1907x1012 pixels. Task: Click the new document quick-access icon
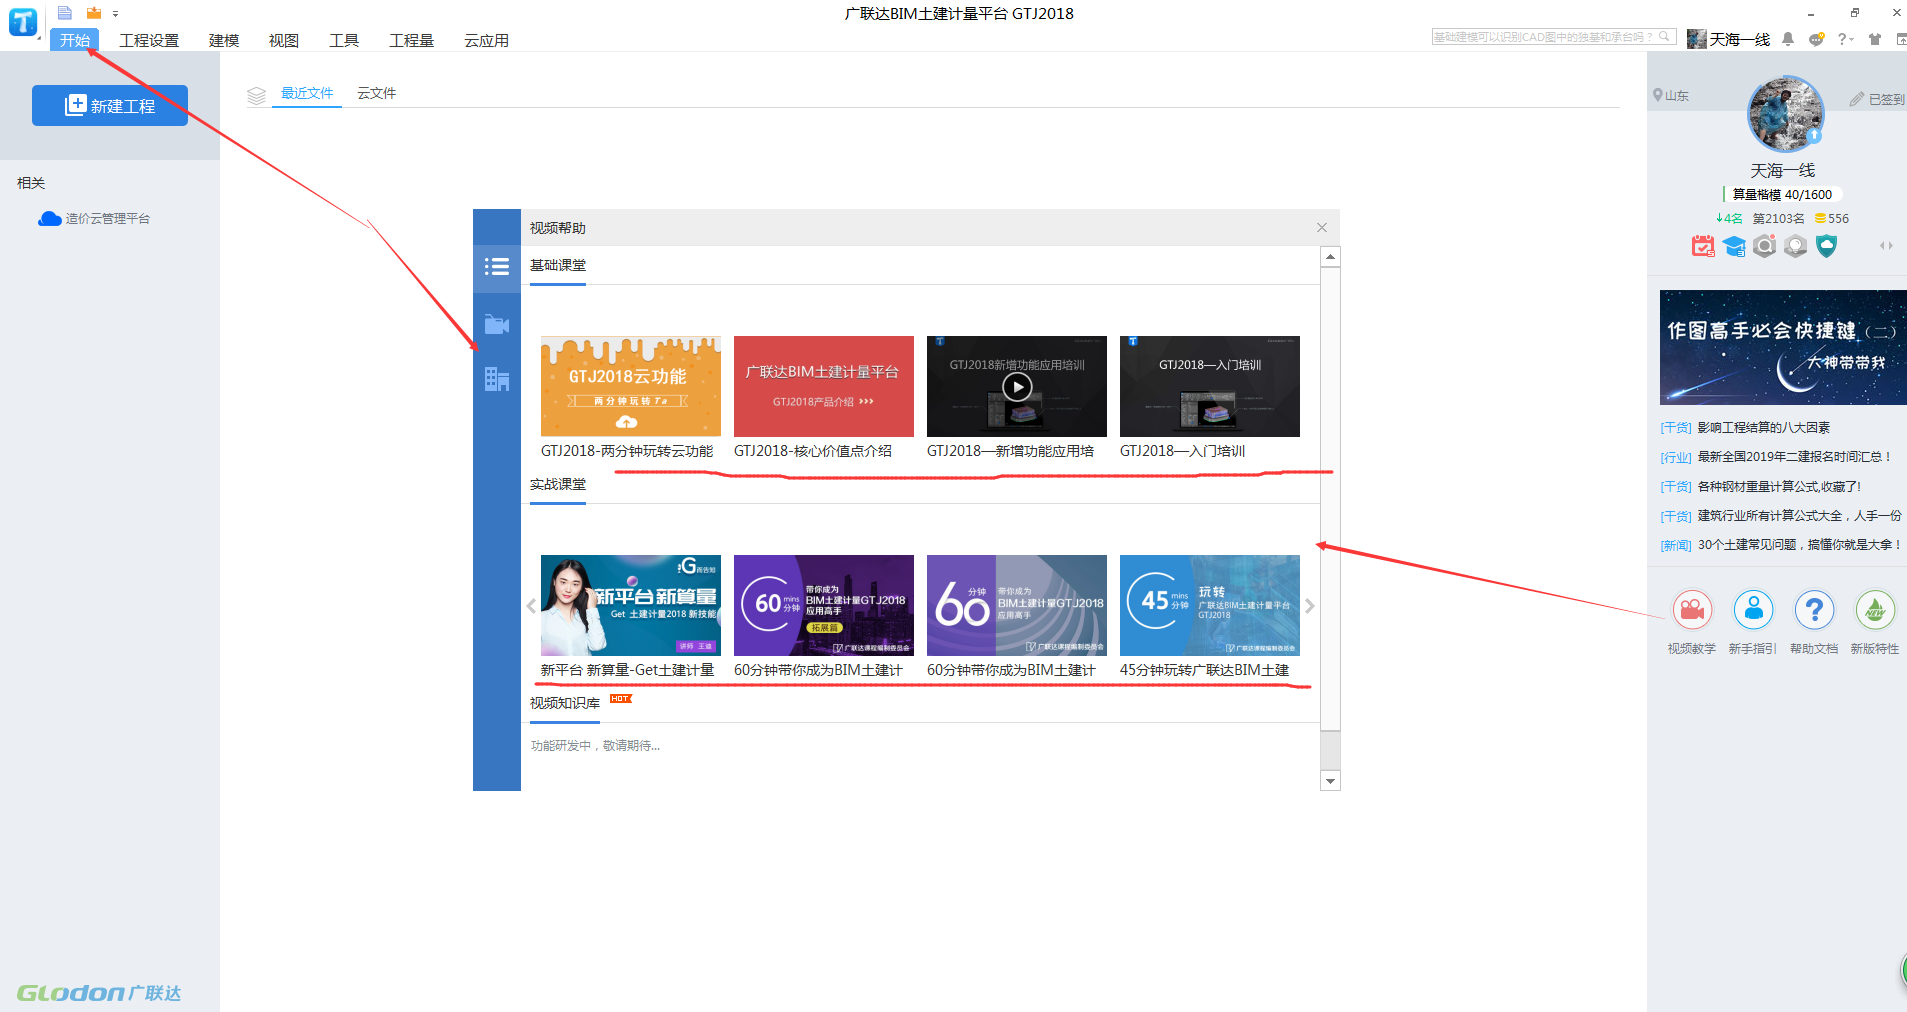[65, 13]
